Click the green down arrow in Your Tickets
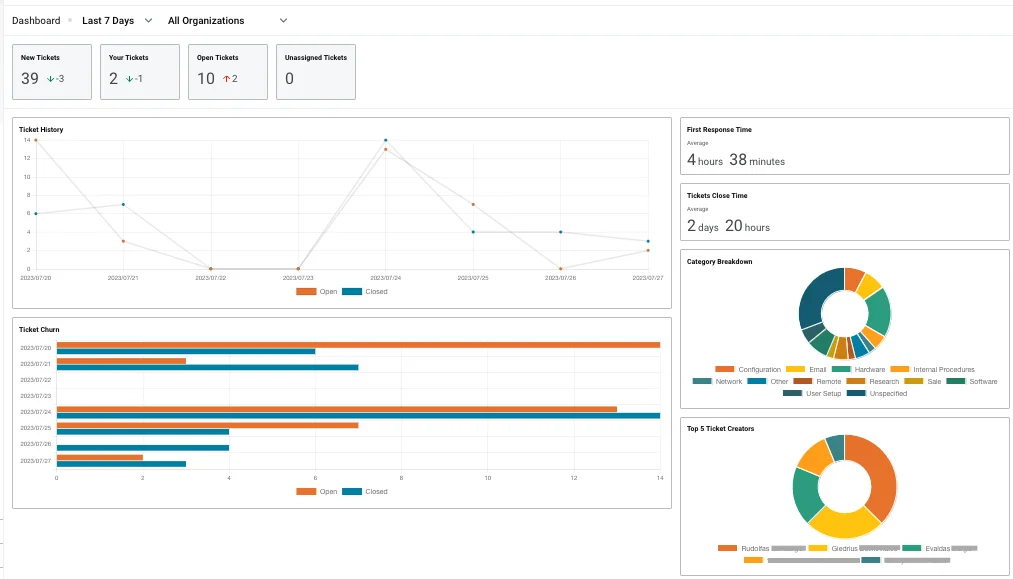 (x=129, y=79)
